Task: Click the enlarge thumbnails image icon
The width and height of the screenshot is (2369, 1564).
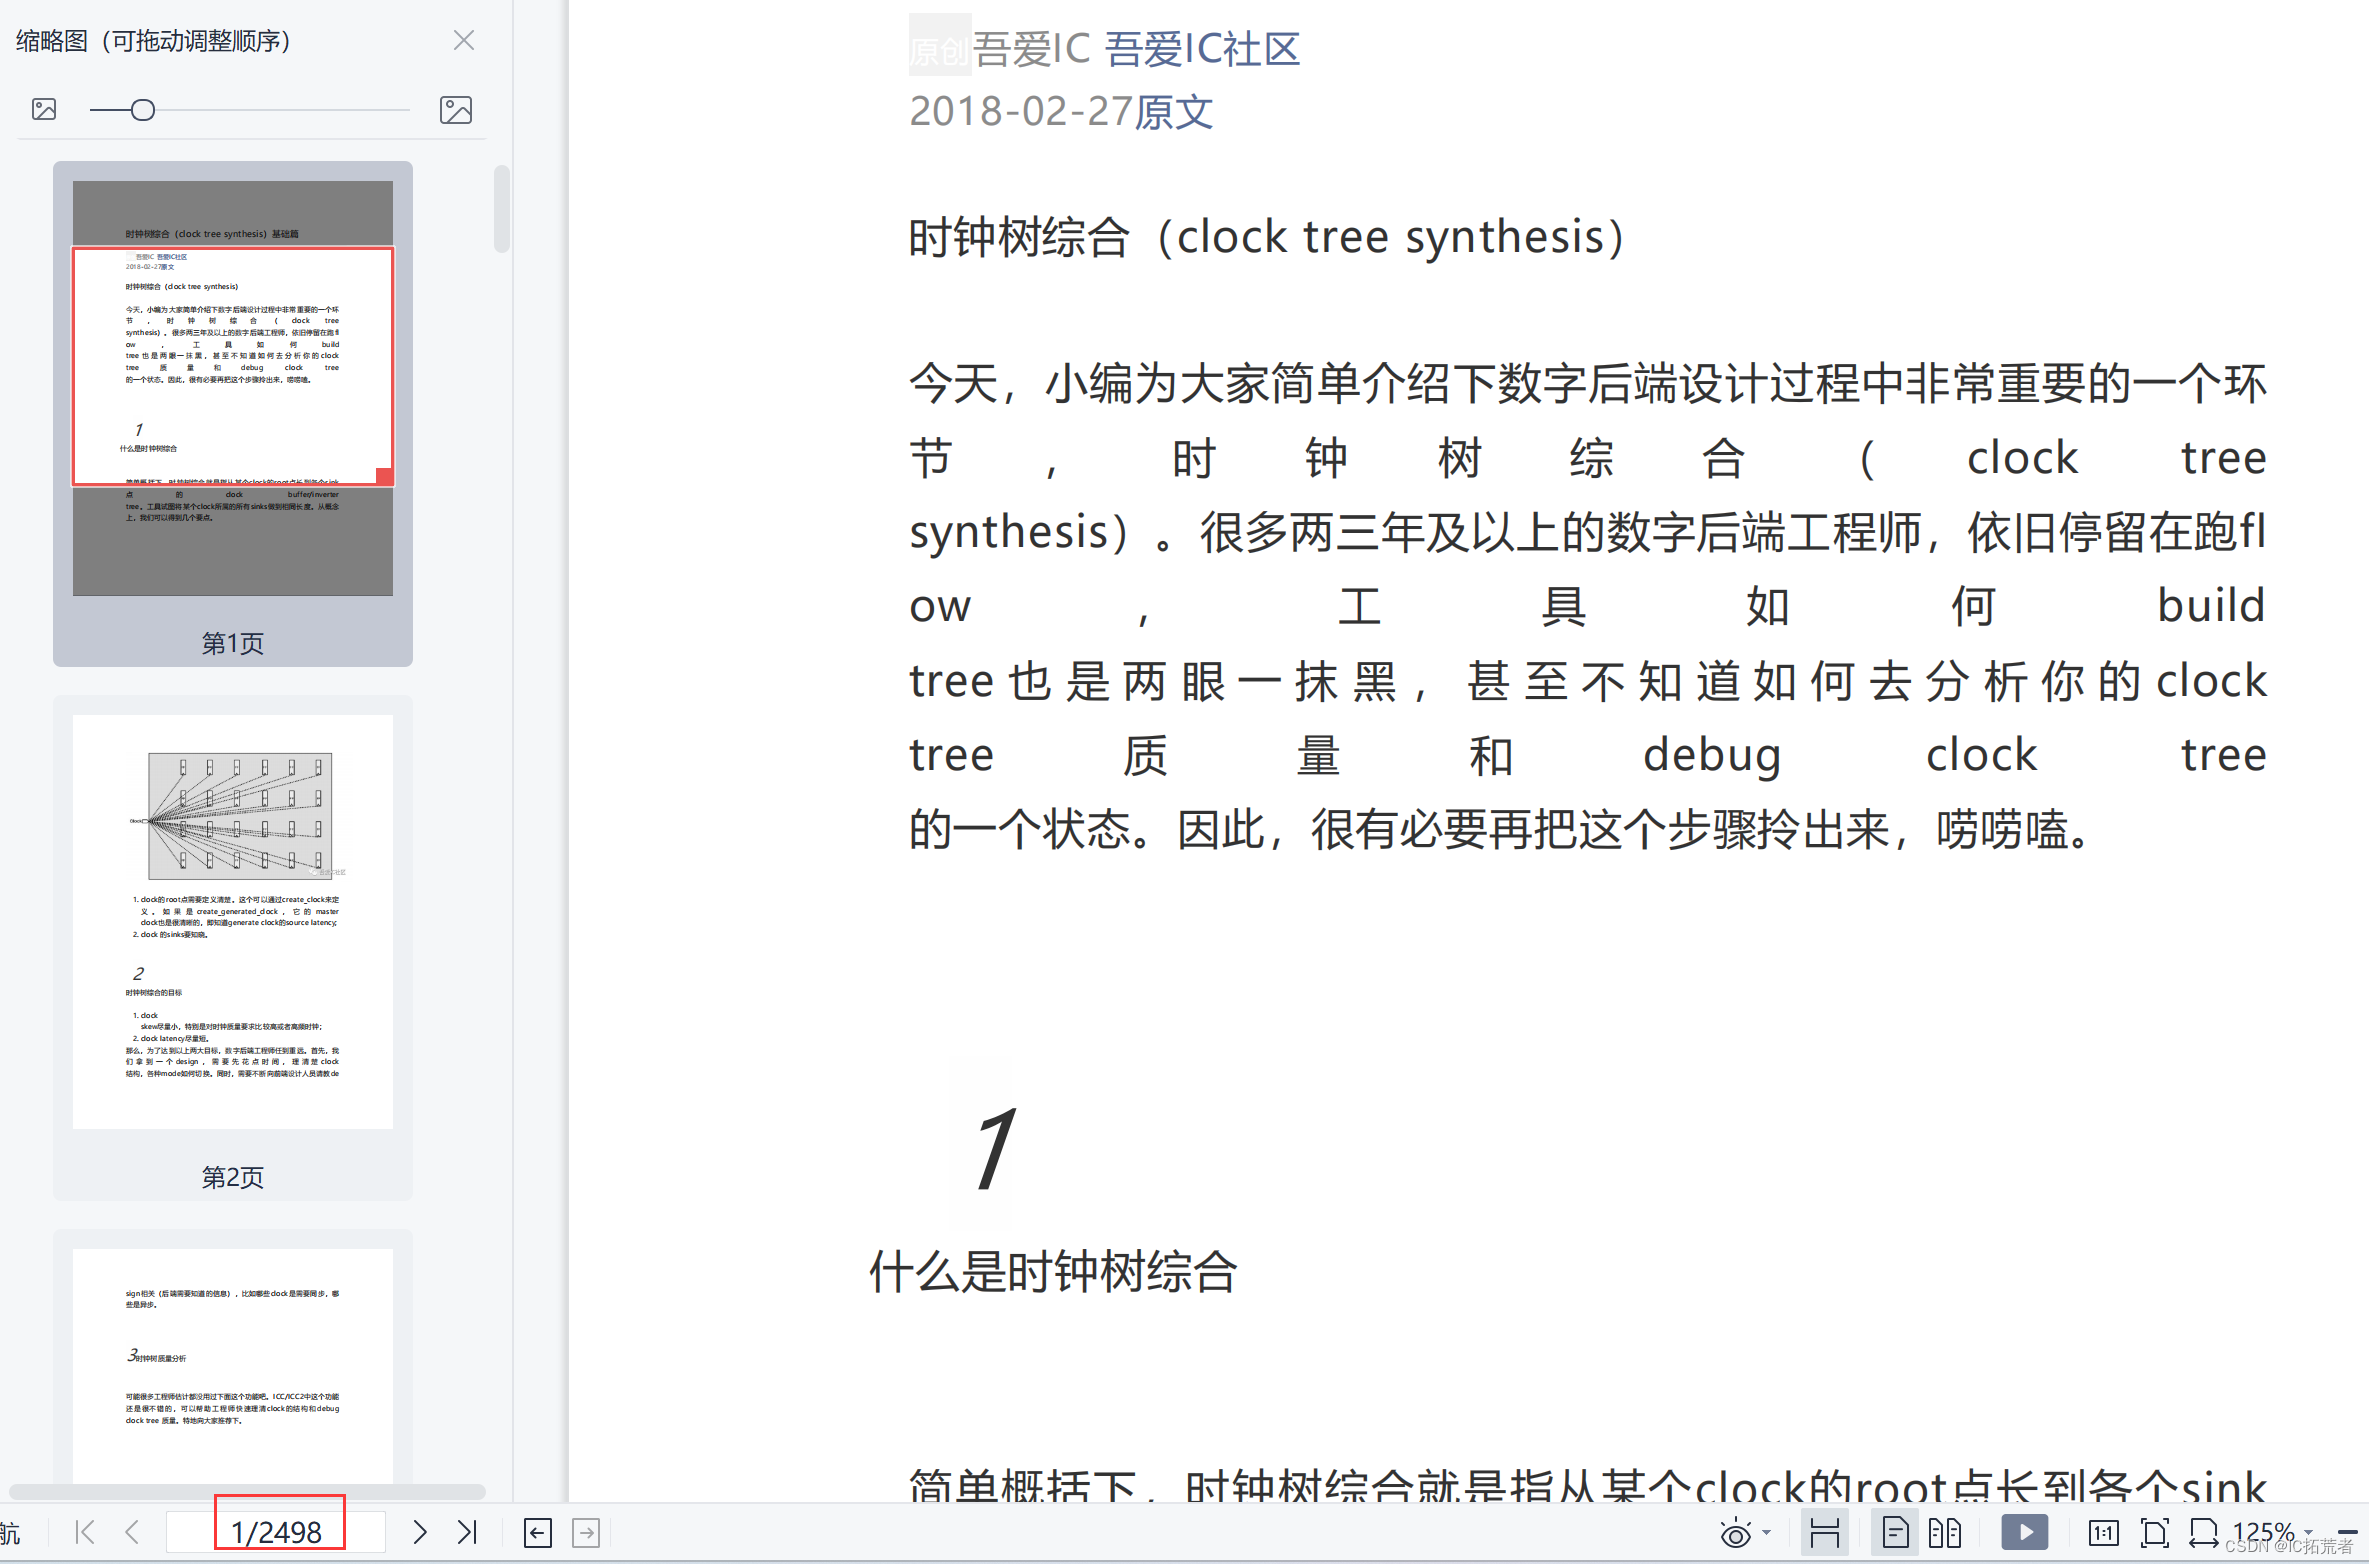Action: coord(456,110)
